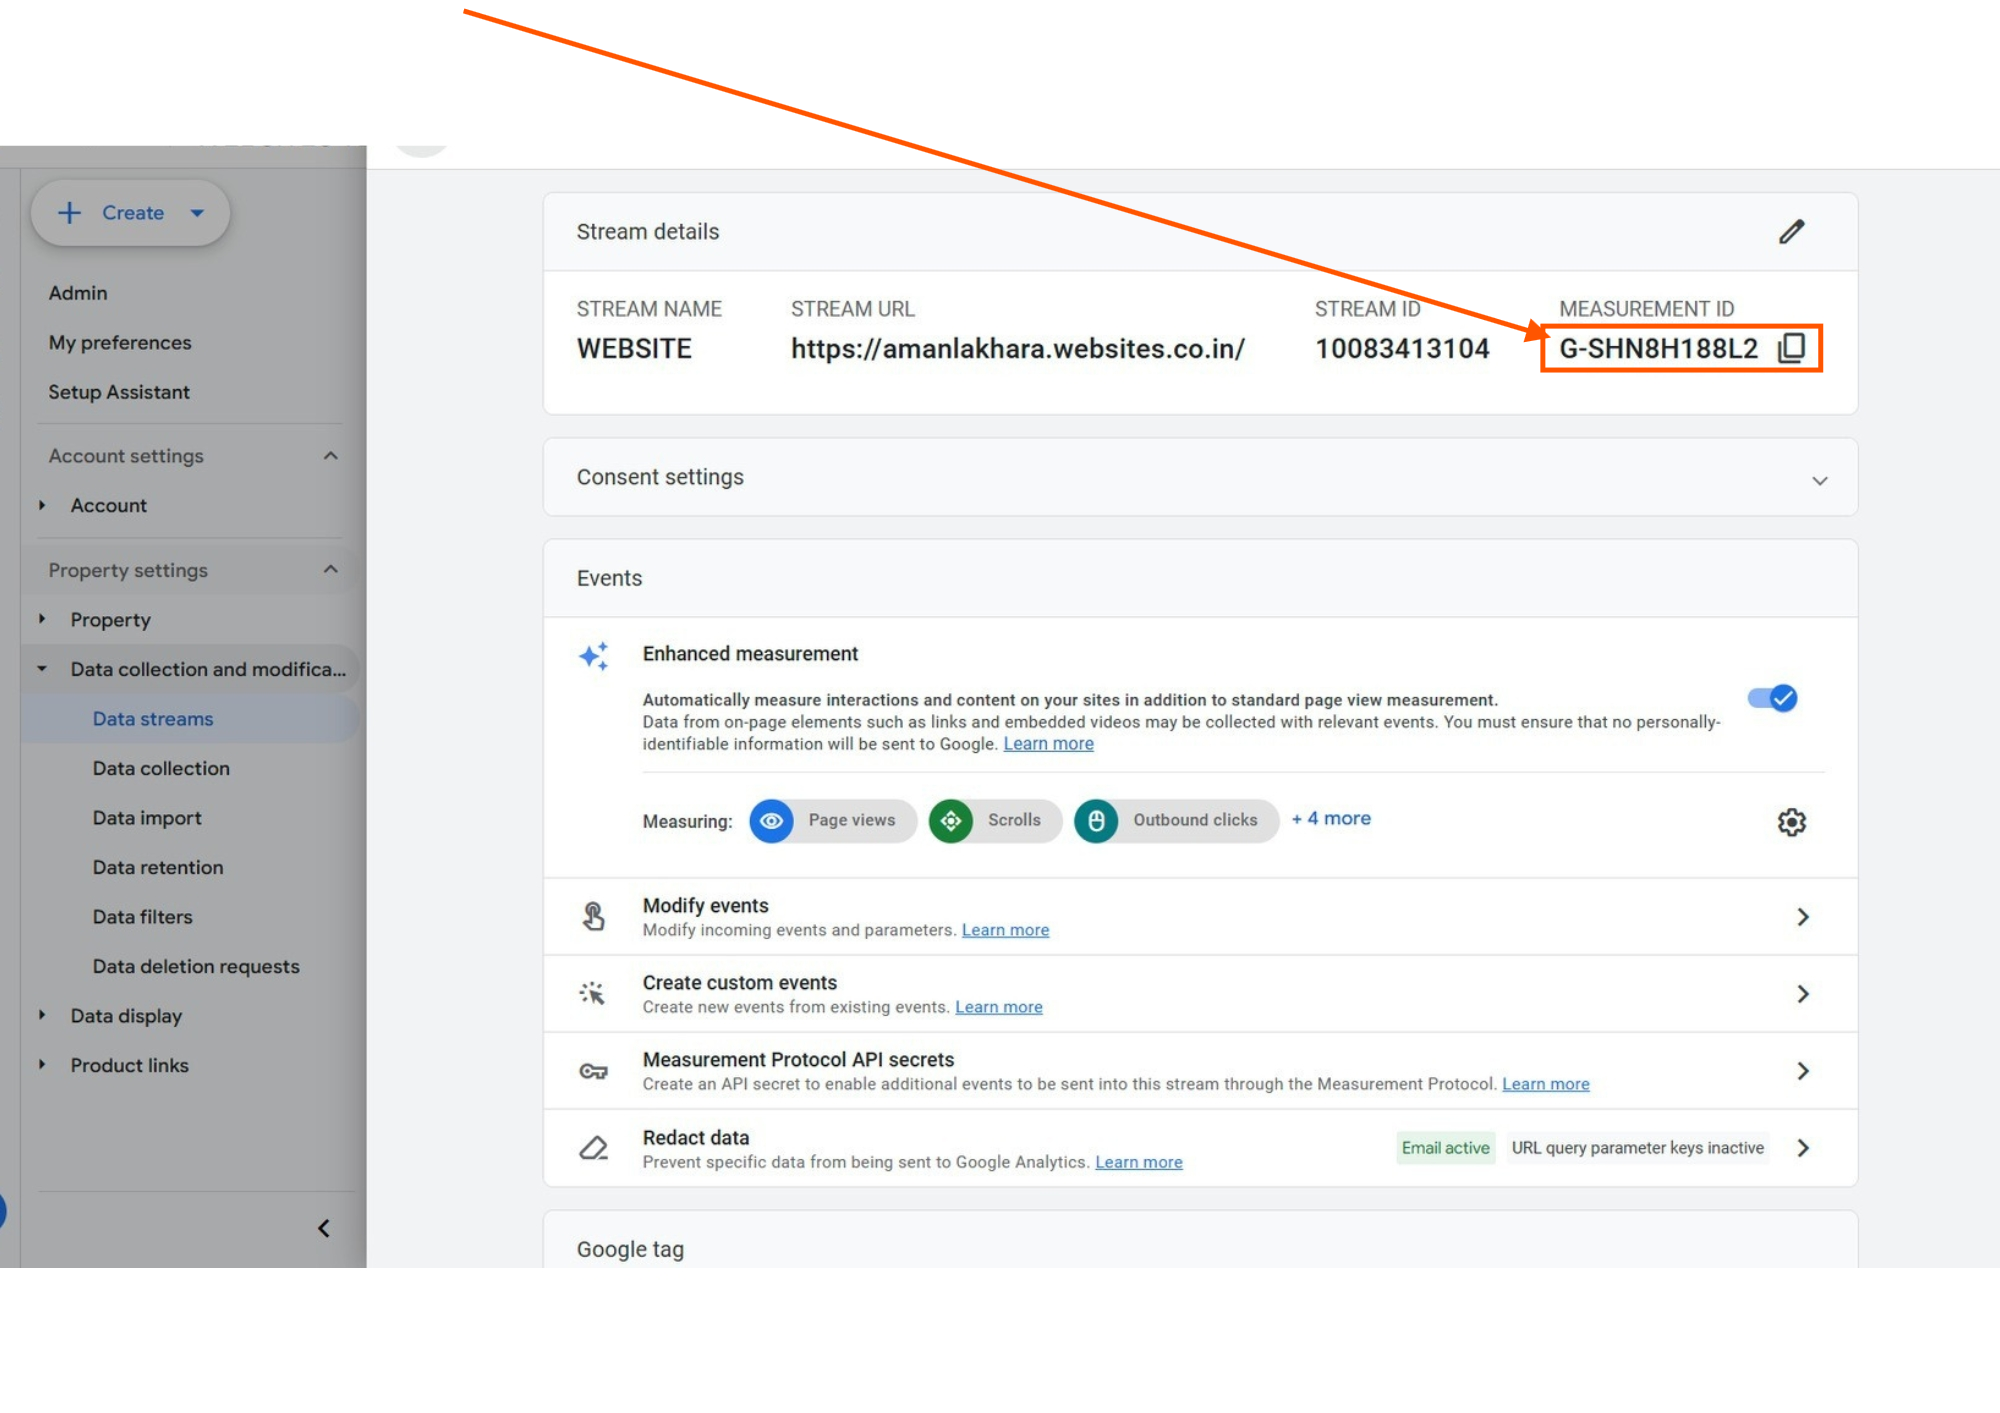
Task: Expand the Product links tree item
Action: coord(42,1065)
